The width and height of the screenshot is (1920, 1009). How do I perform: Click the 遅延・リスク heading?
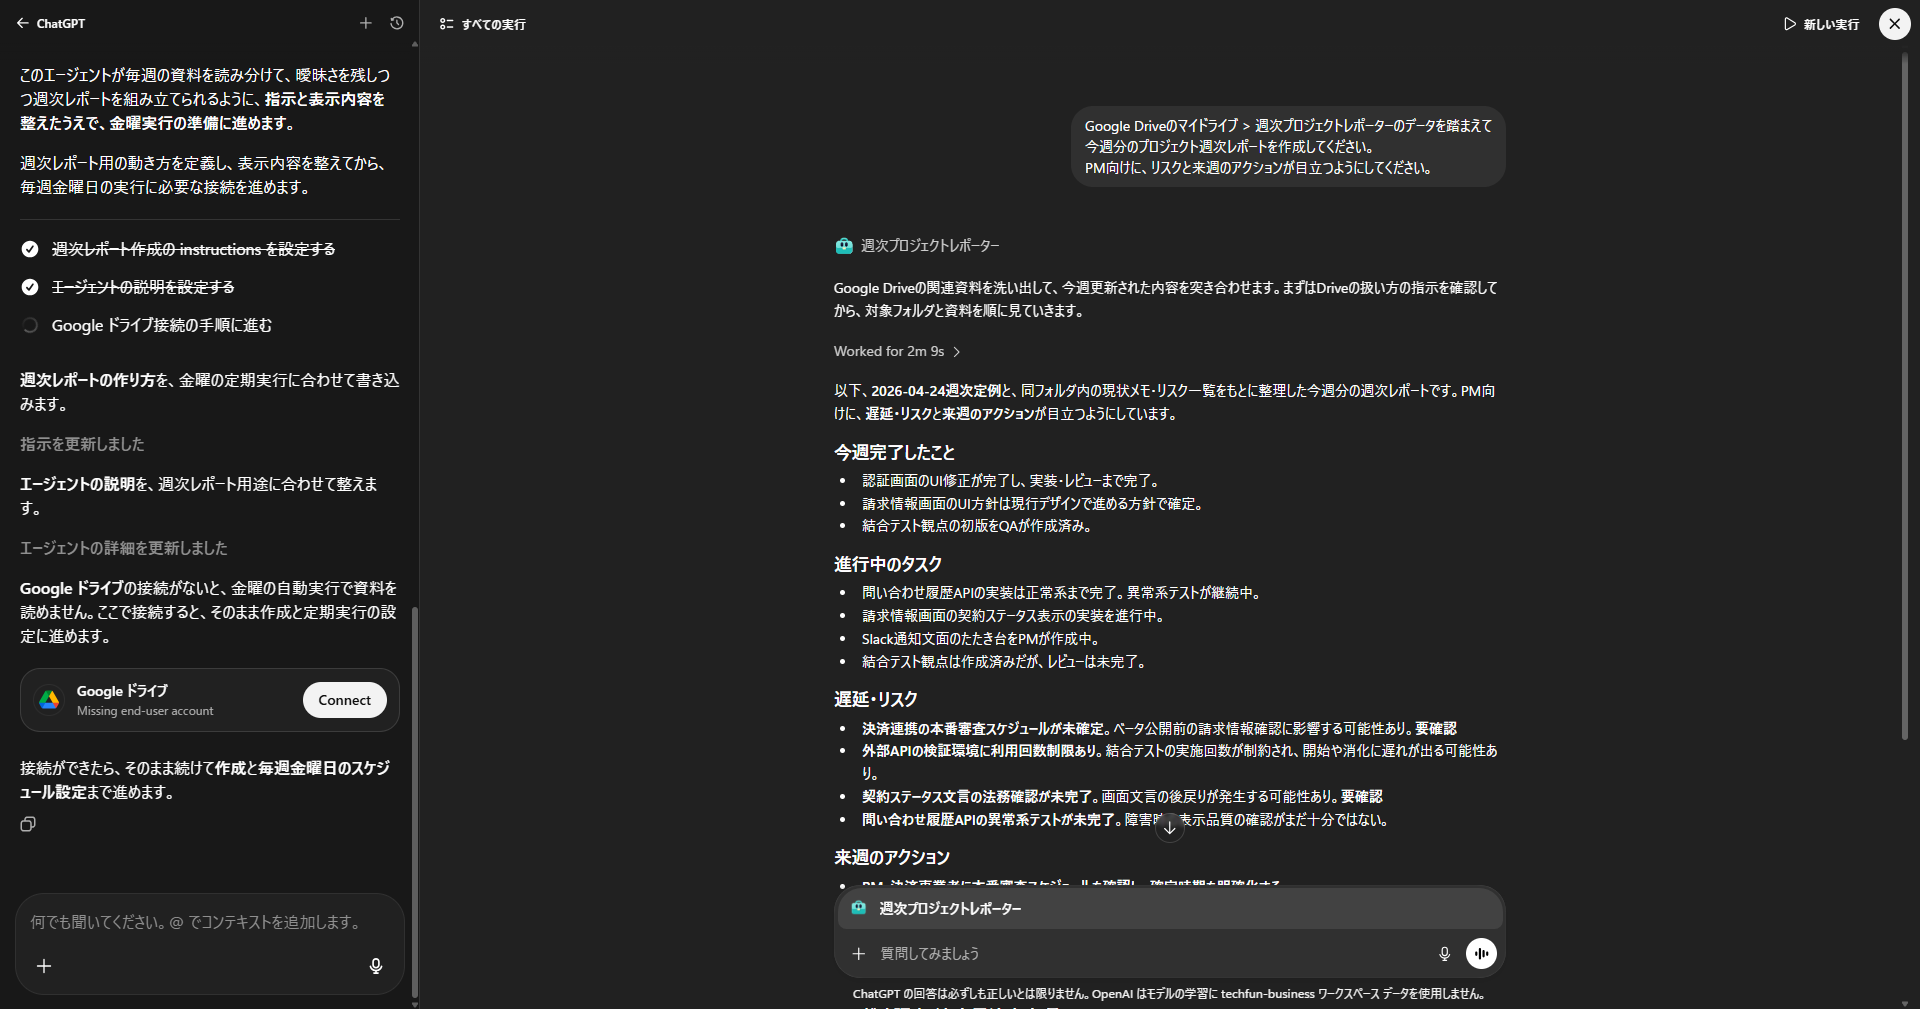pos(876,699)
